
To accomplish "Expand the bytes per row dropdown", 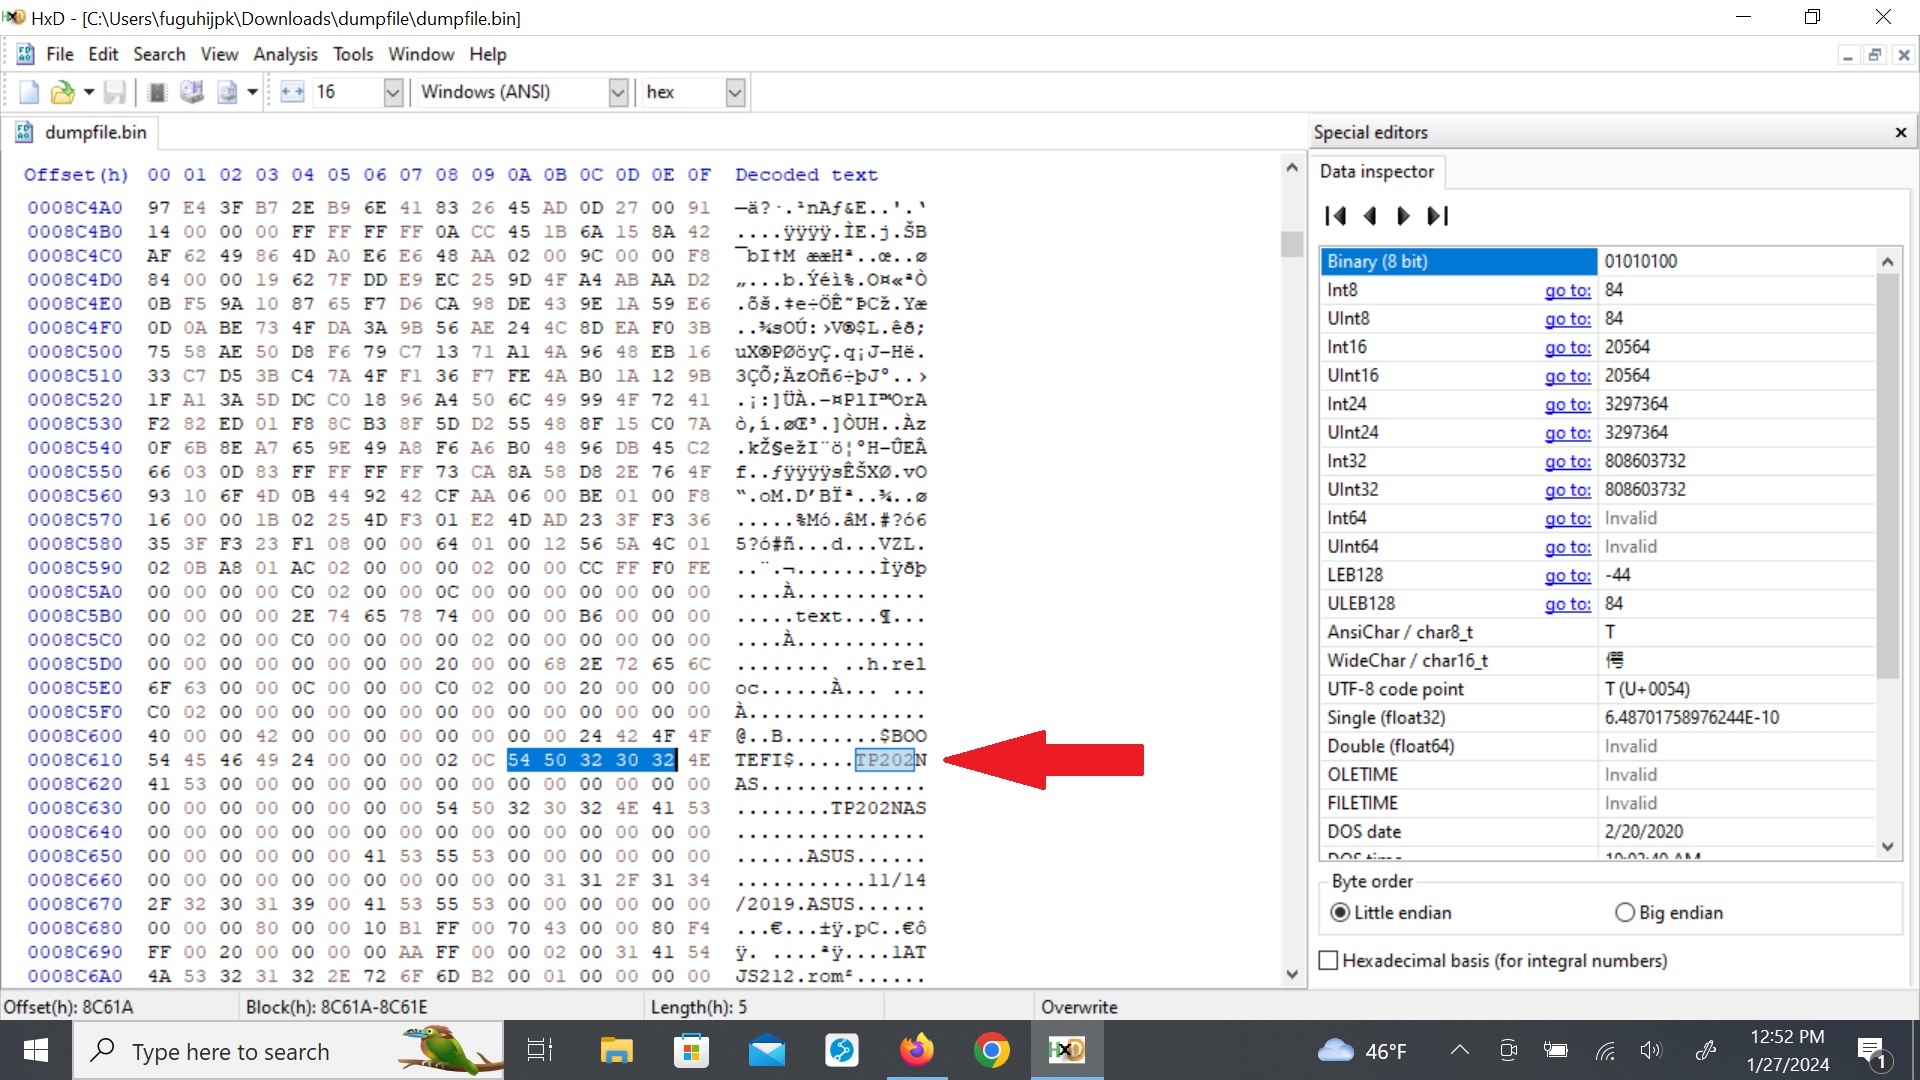I will (393, 92).
